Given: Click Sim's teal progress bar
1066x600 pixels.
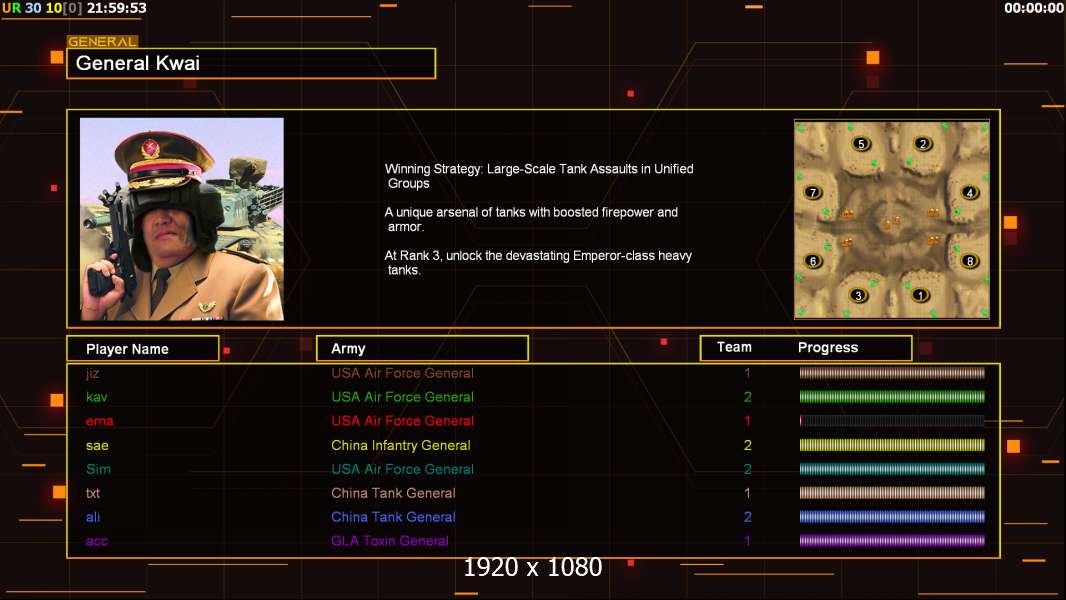Looking at the screenshot, I should [x=892, y=469].
